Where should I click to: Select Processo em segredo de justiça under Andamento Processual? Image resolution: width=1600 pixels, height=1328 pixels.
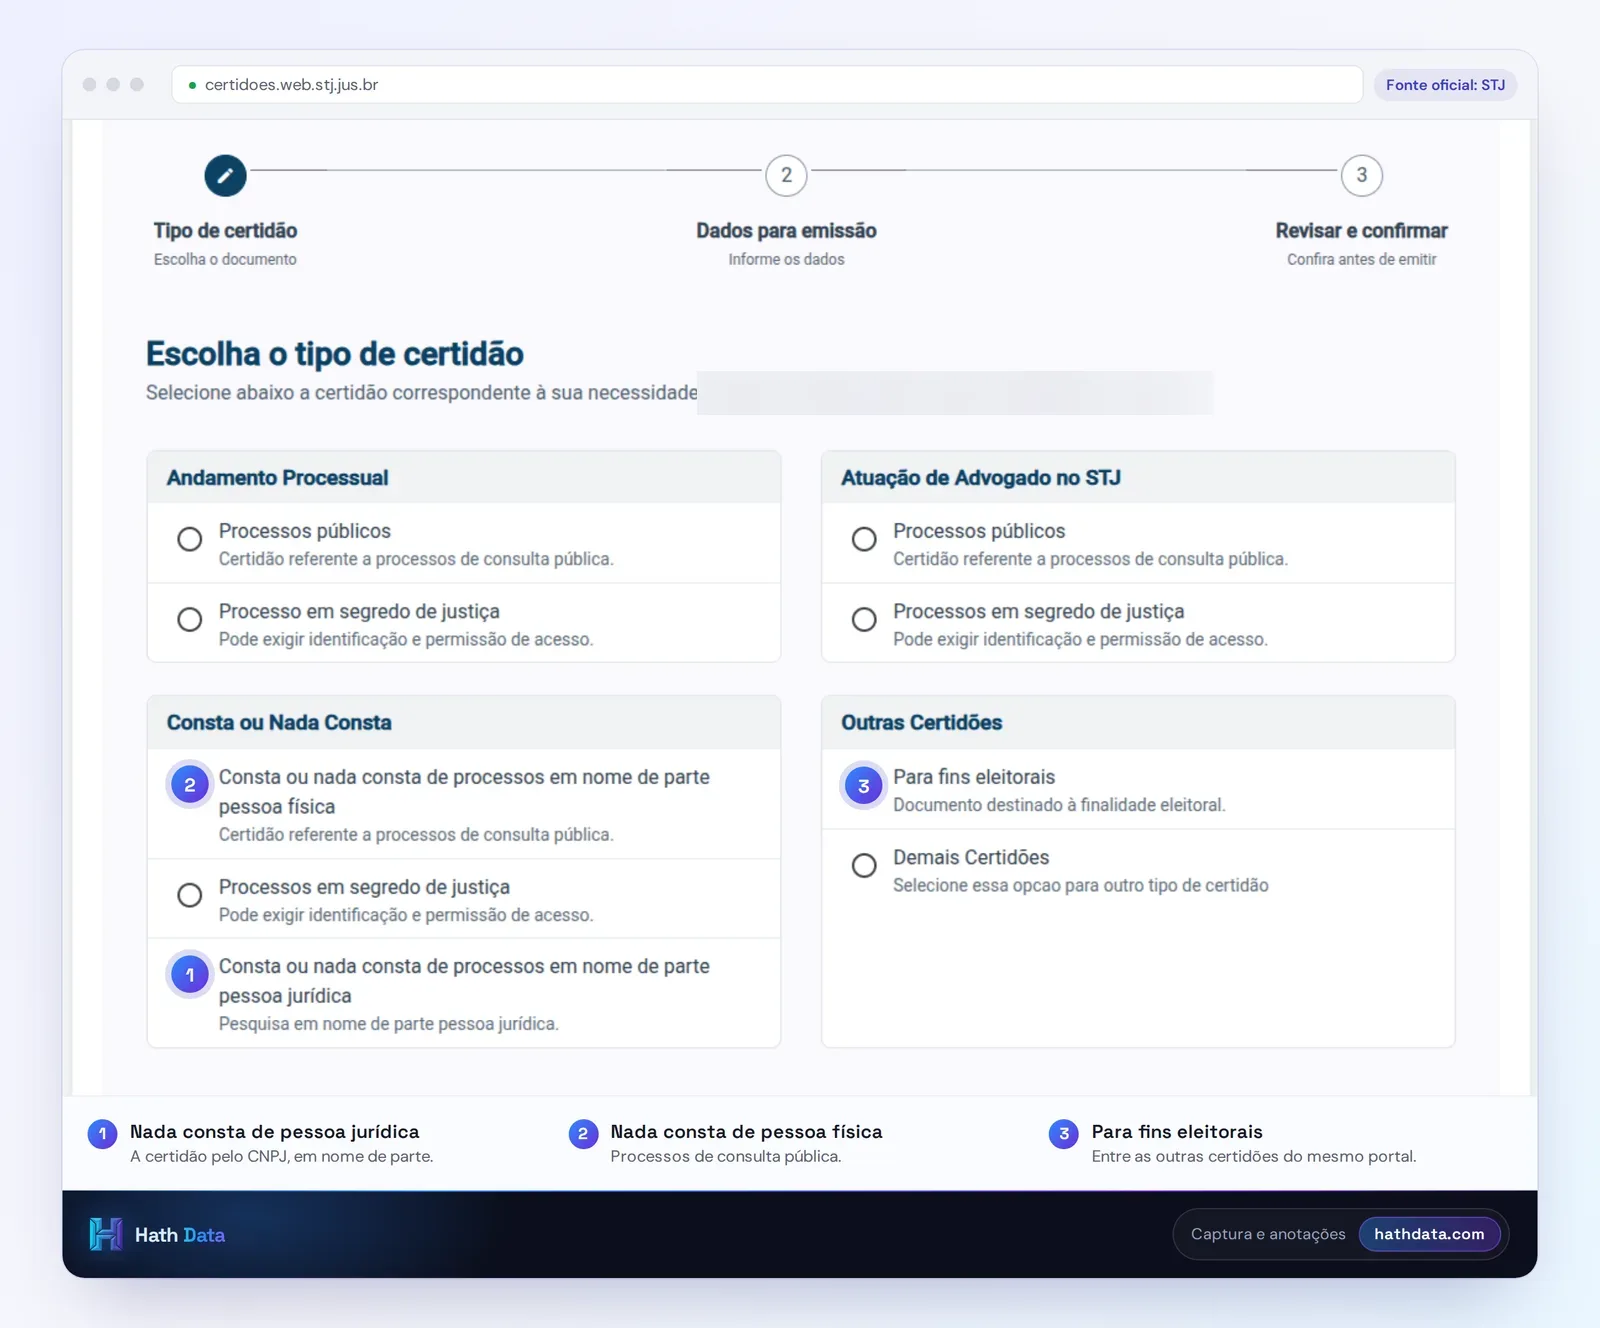189,619
